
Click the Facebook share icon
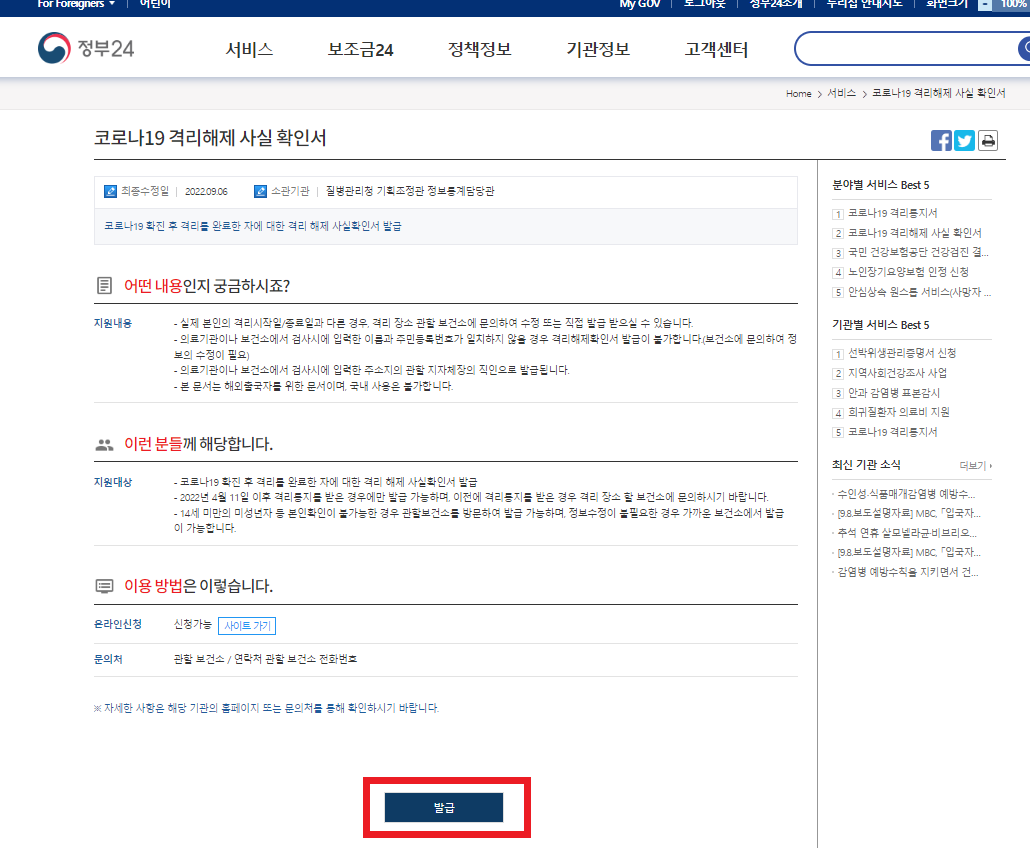point(941,141)
